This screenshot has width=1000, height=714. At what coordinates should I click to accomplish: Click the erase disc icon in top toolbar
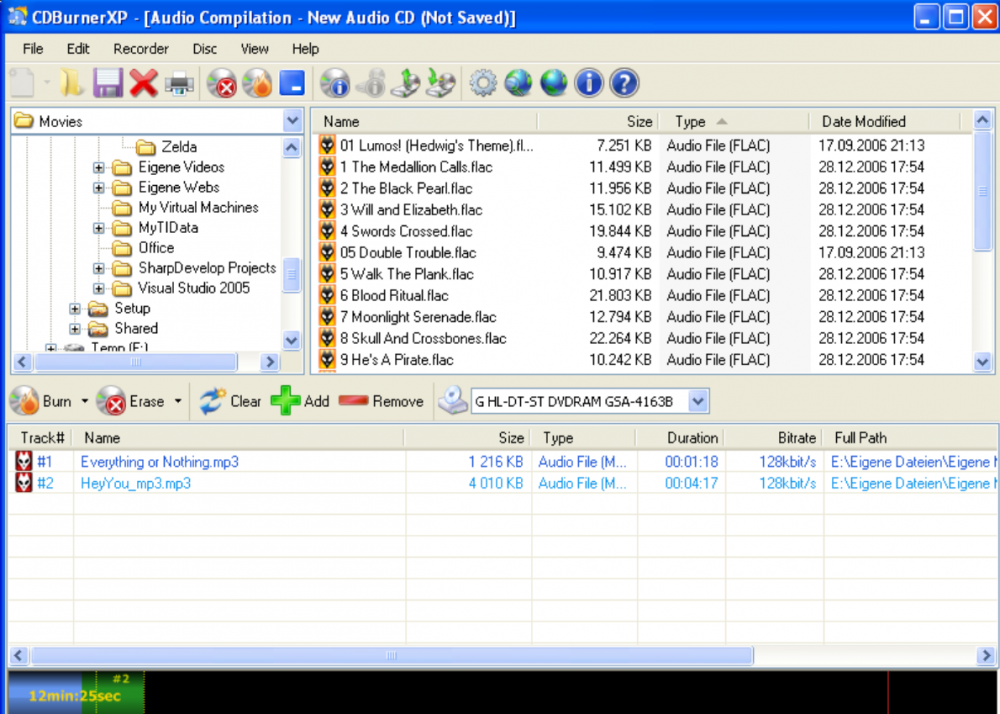pyautogui.click(x=221, y=83)
